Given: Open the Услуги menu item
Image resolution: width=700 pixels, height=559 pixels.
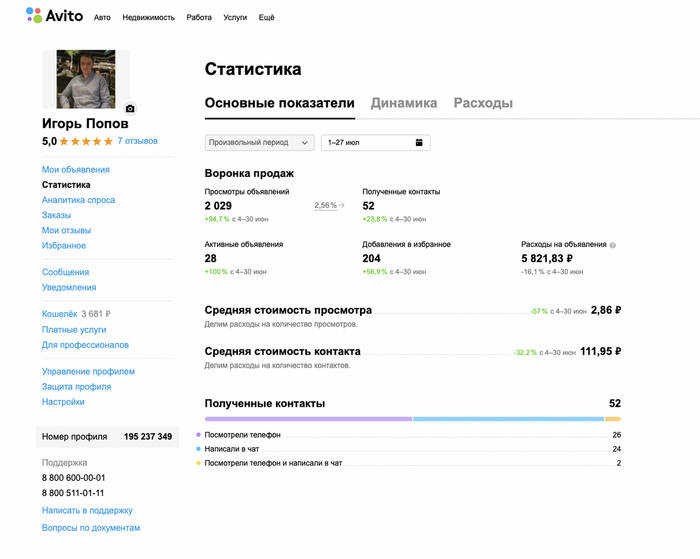Looking at the screenshot, I should tap(235, 17).
